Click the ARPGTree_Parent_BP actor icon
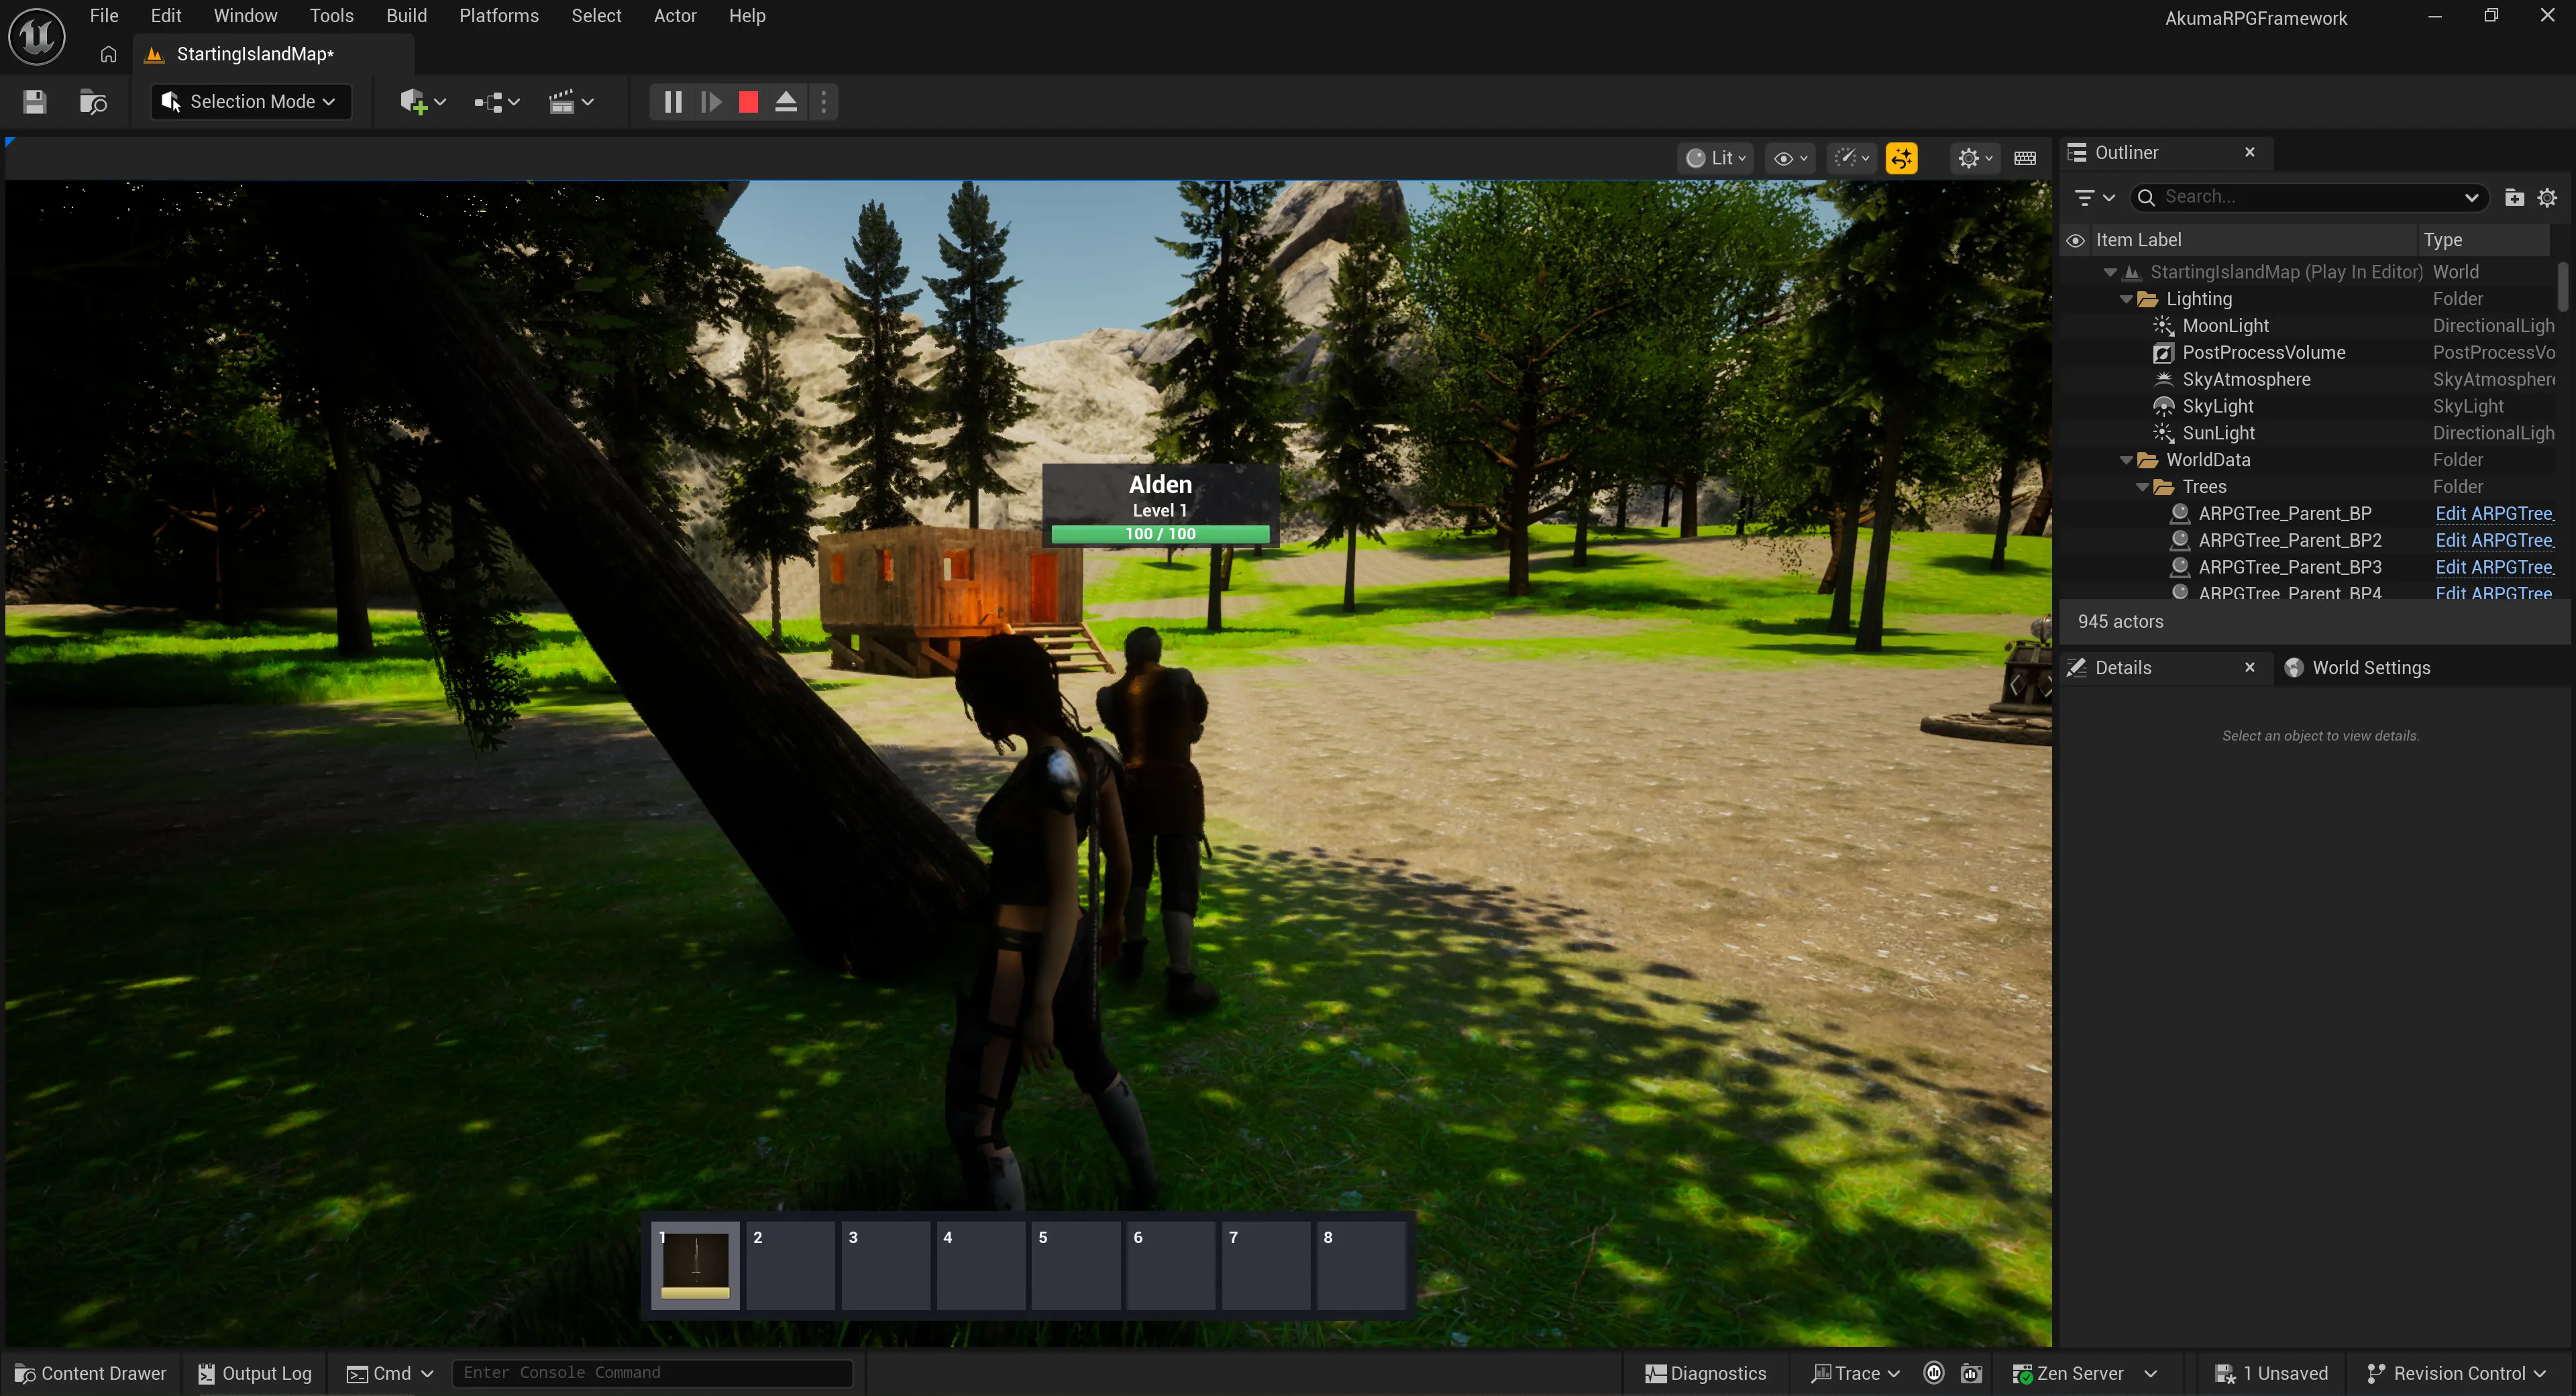Screen dimensions: 2576x1396 tap(2180, 513)
